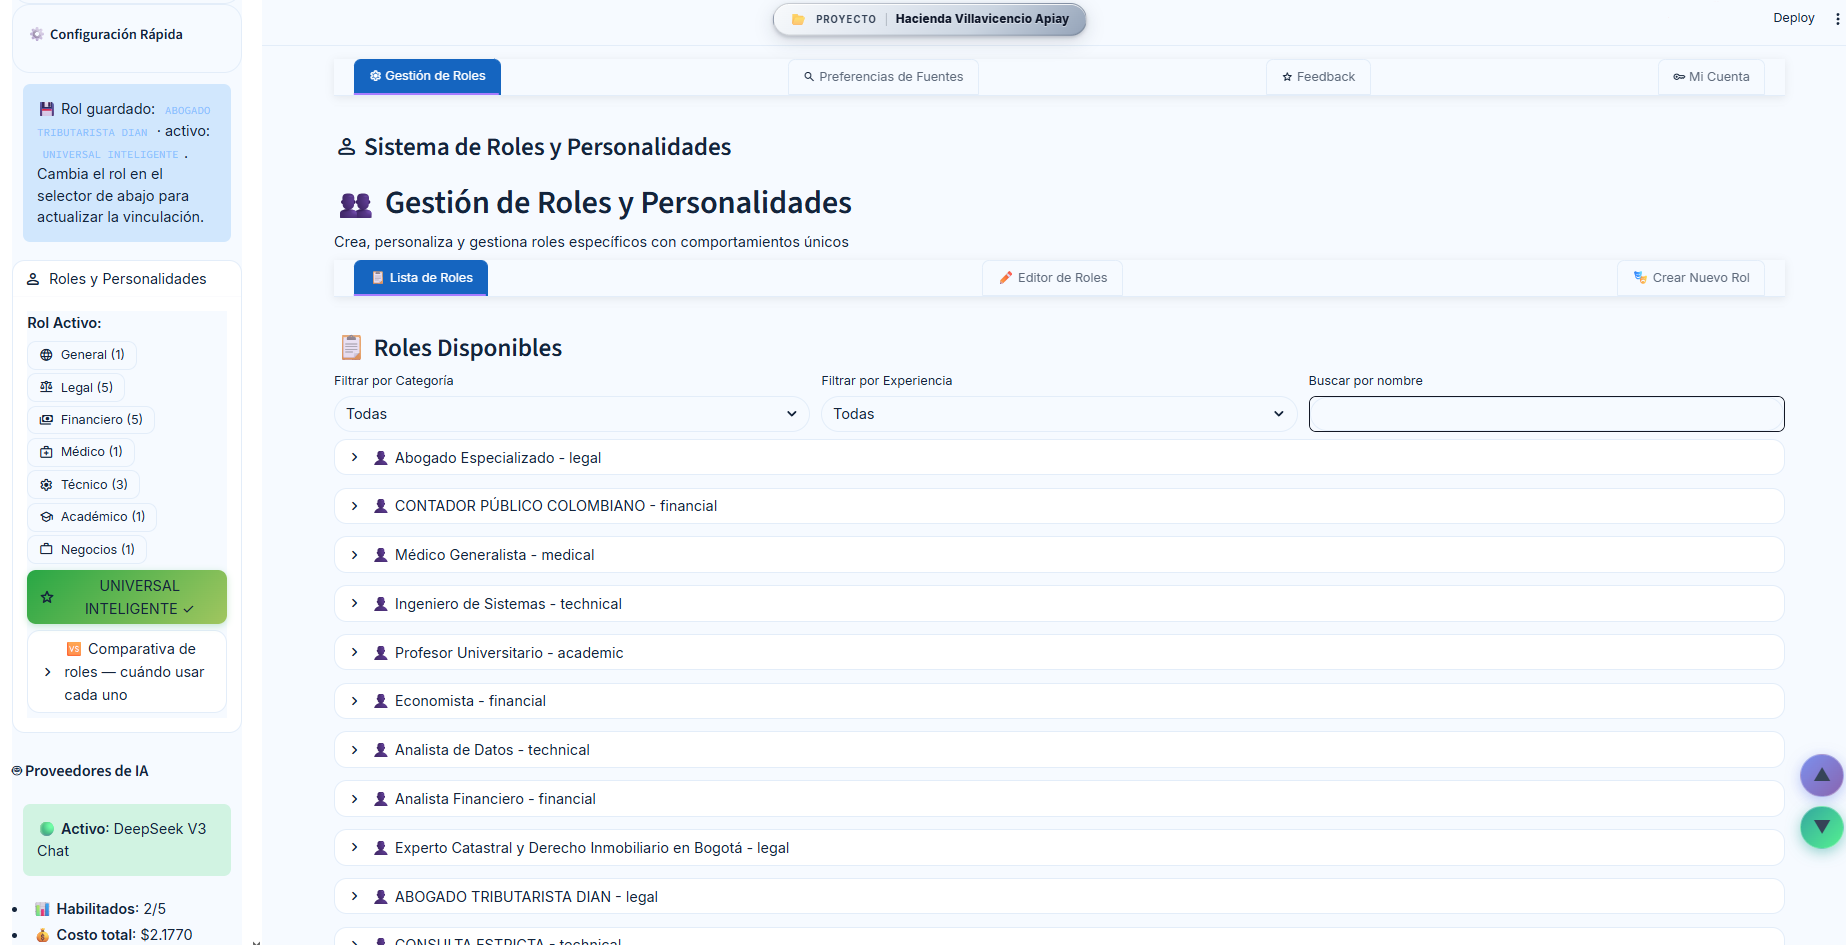This screenshot has width=1846, height=945.
Task: Click the briefcase icon on Negocios
Action: pyautogui.click(x=46, y=549)
